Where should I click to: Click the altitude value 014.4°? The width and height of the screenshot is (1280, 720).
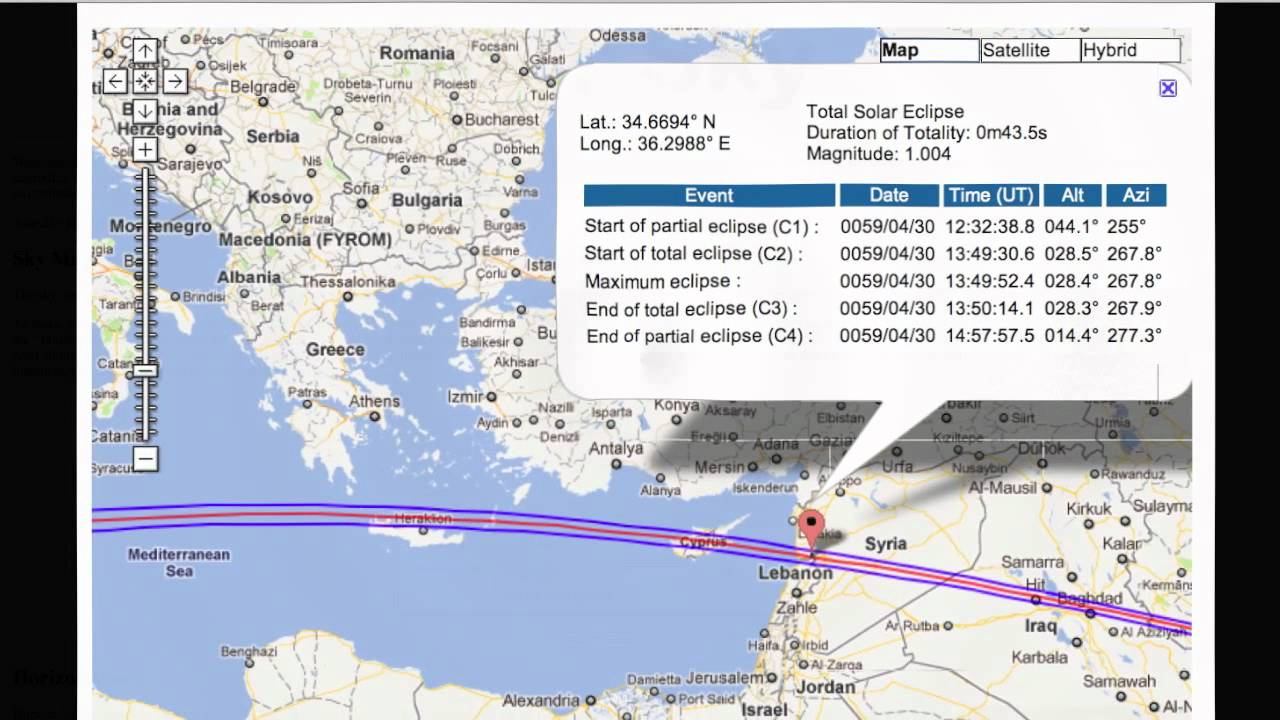click(x=1071, y=337)
